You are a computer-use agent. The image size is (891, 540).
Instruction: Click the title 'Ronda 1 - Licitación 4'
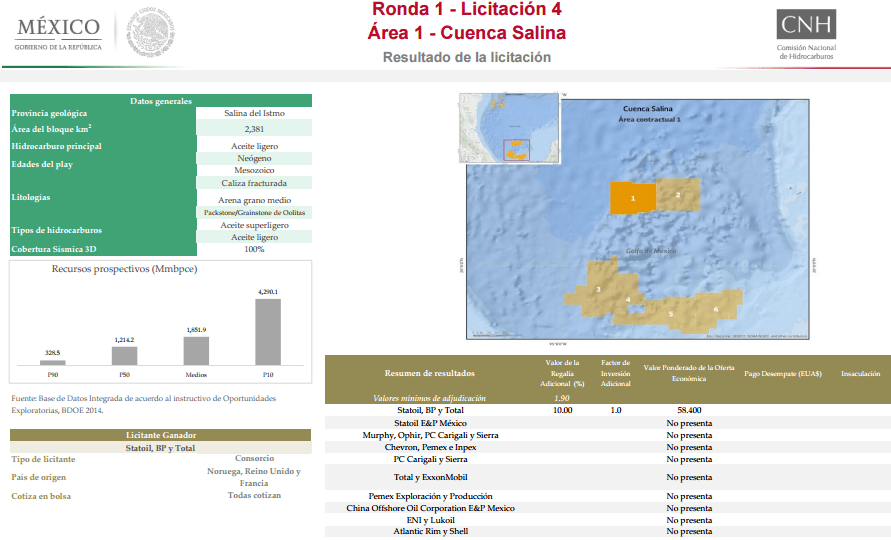[467, 9]
